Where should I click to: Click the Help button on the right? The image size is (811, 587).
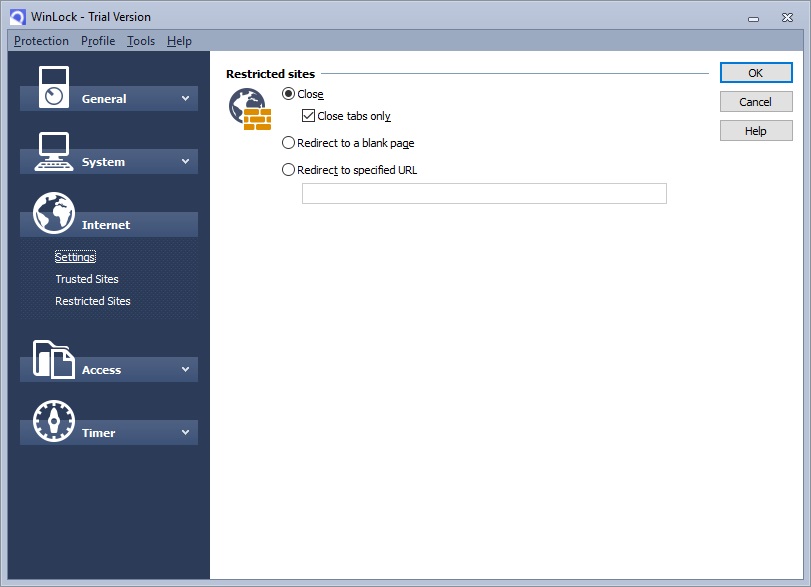click(756, 131)
